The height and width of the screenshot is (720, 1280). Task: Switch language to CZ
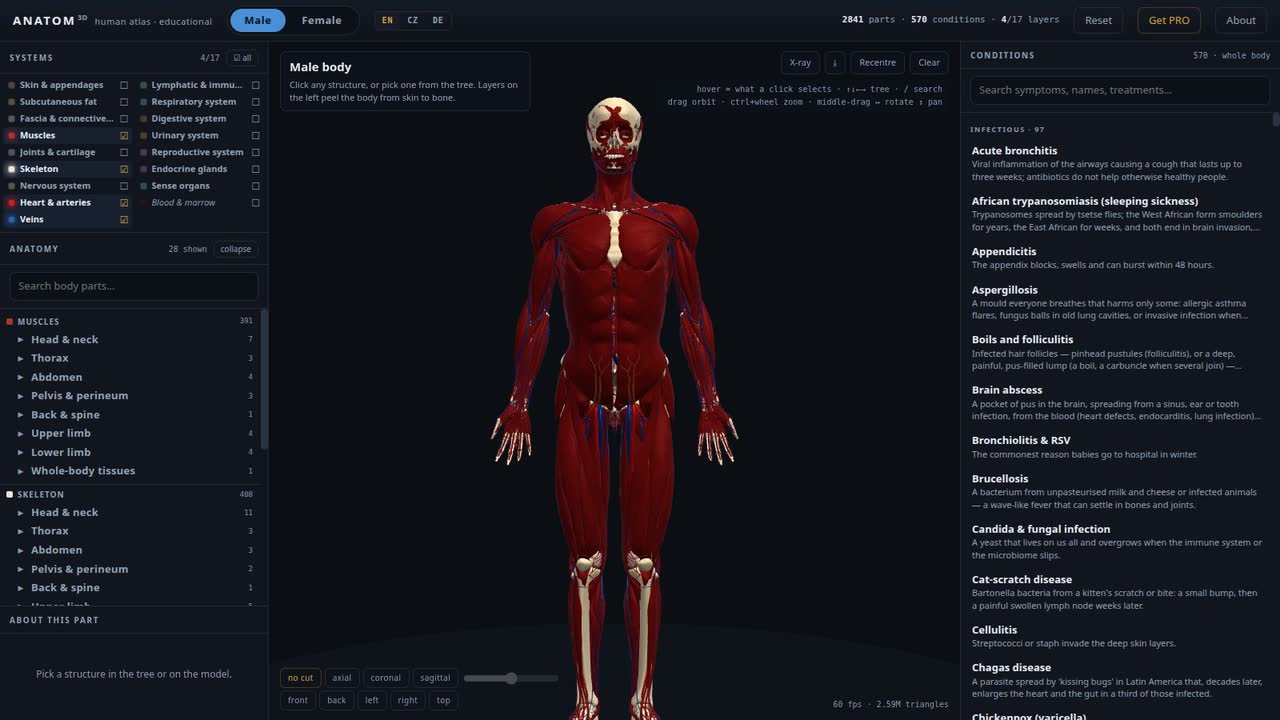[x=412, y=20]
